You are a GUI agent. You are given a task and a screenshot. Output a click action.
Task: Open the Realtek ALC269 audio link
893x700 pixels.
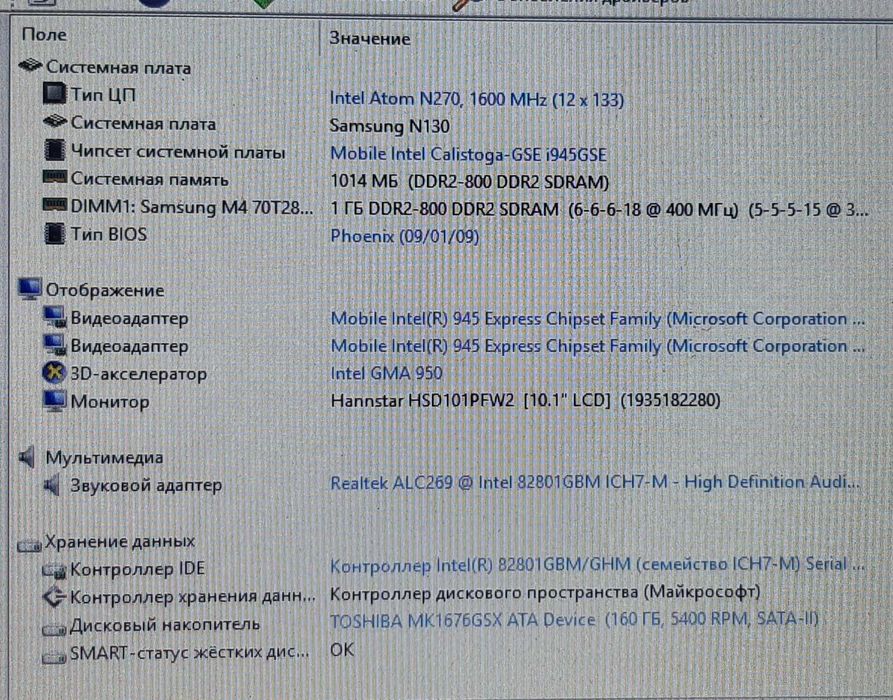[595, 482]
